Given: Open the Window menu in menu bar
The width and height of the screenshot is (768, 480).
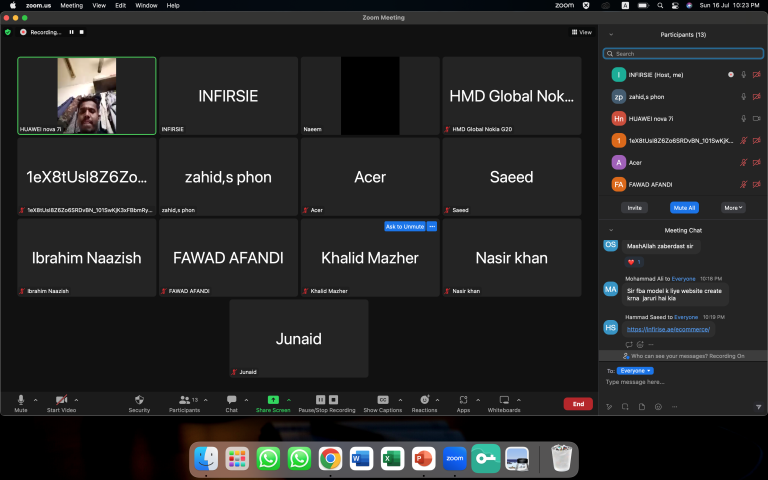Looking at the screenshot, I should pyautogui.click(x=146, y=5).
